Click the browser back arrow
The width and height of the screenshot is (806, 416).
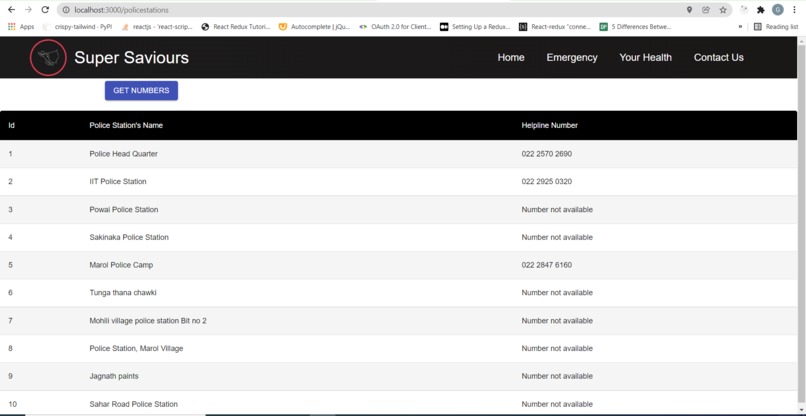[x=11, y=10]
